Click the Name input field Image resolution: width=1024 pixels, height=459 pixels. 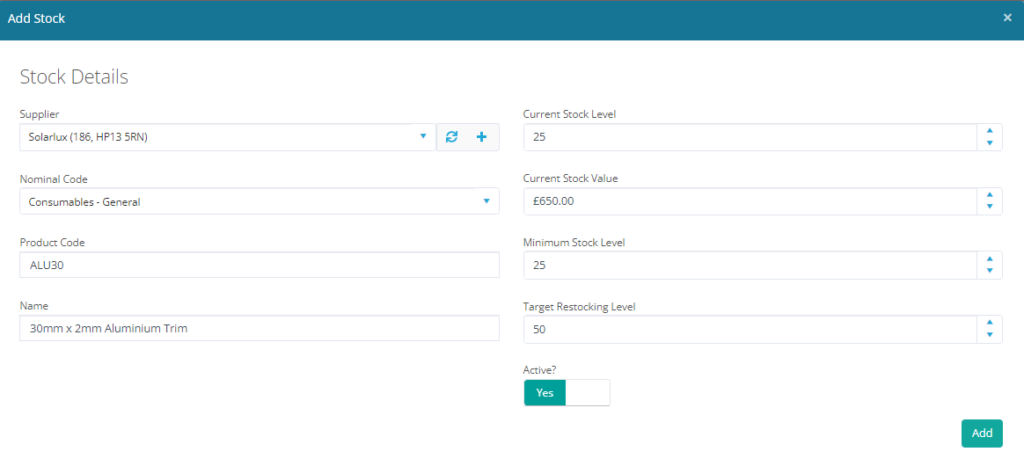(258, 329)
